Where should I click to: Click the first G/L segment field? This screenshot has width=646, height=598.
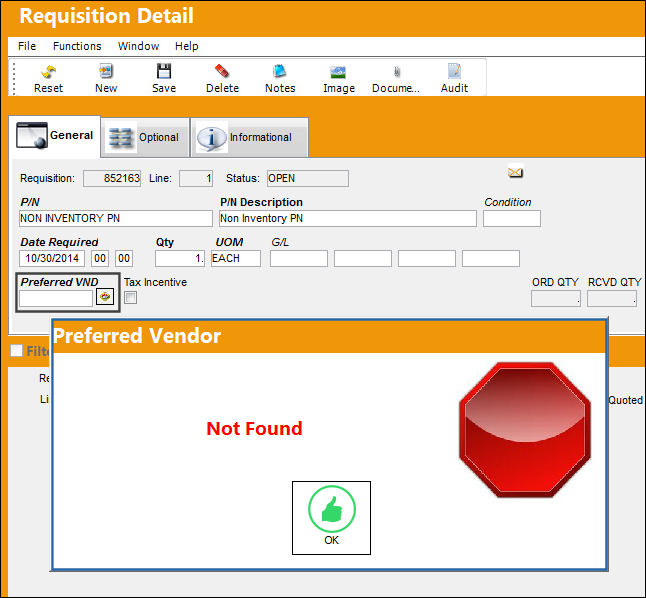299,258
